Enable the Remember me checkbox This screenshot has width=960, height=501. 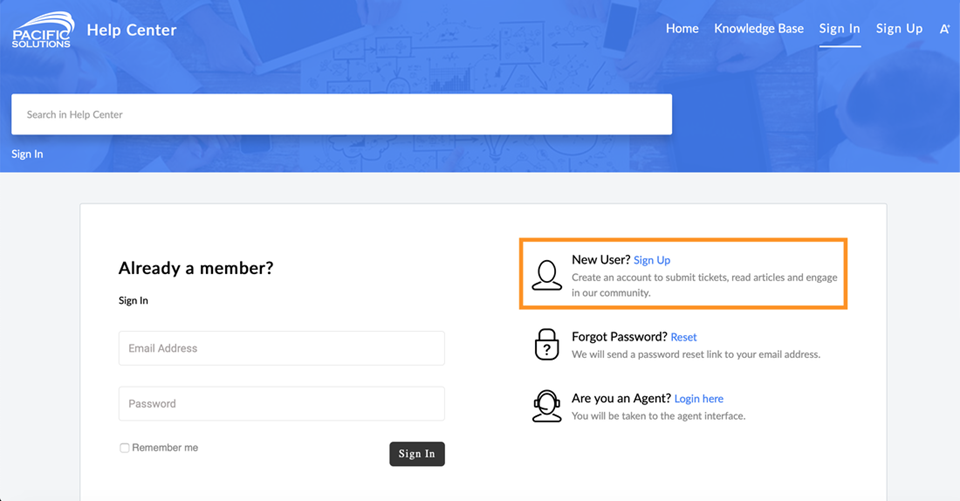coord(124,448)
